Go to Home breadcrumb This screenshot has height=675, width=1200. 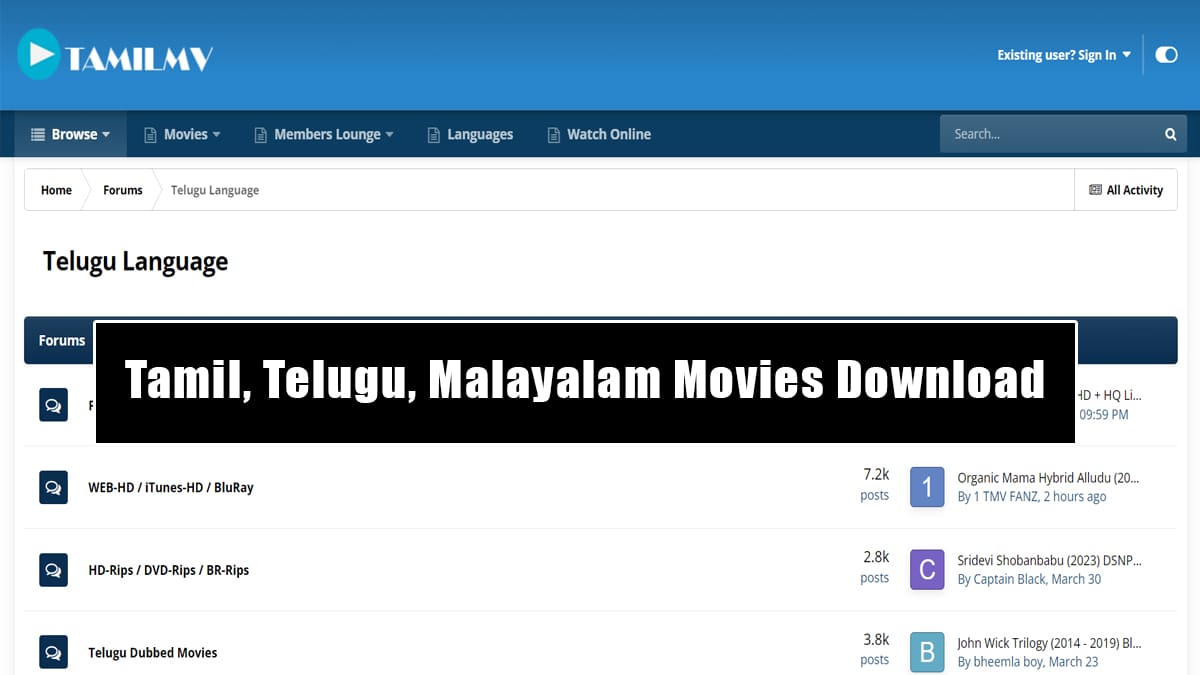[56, 190]
